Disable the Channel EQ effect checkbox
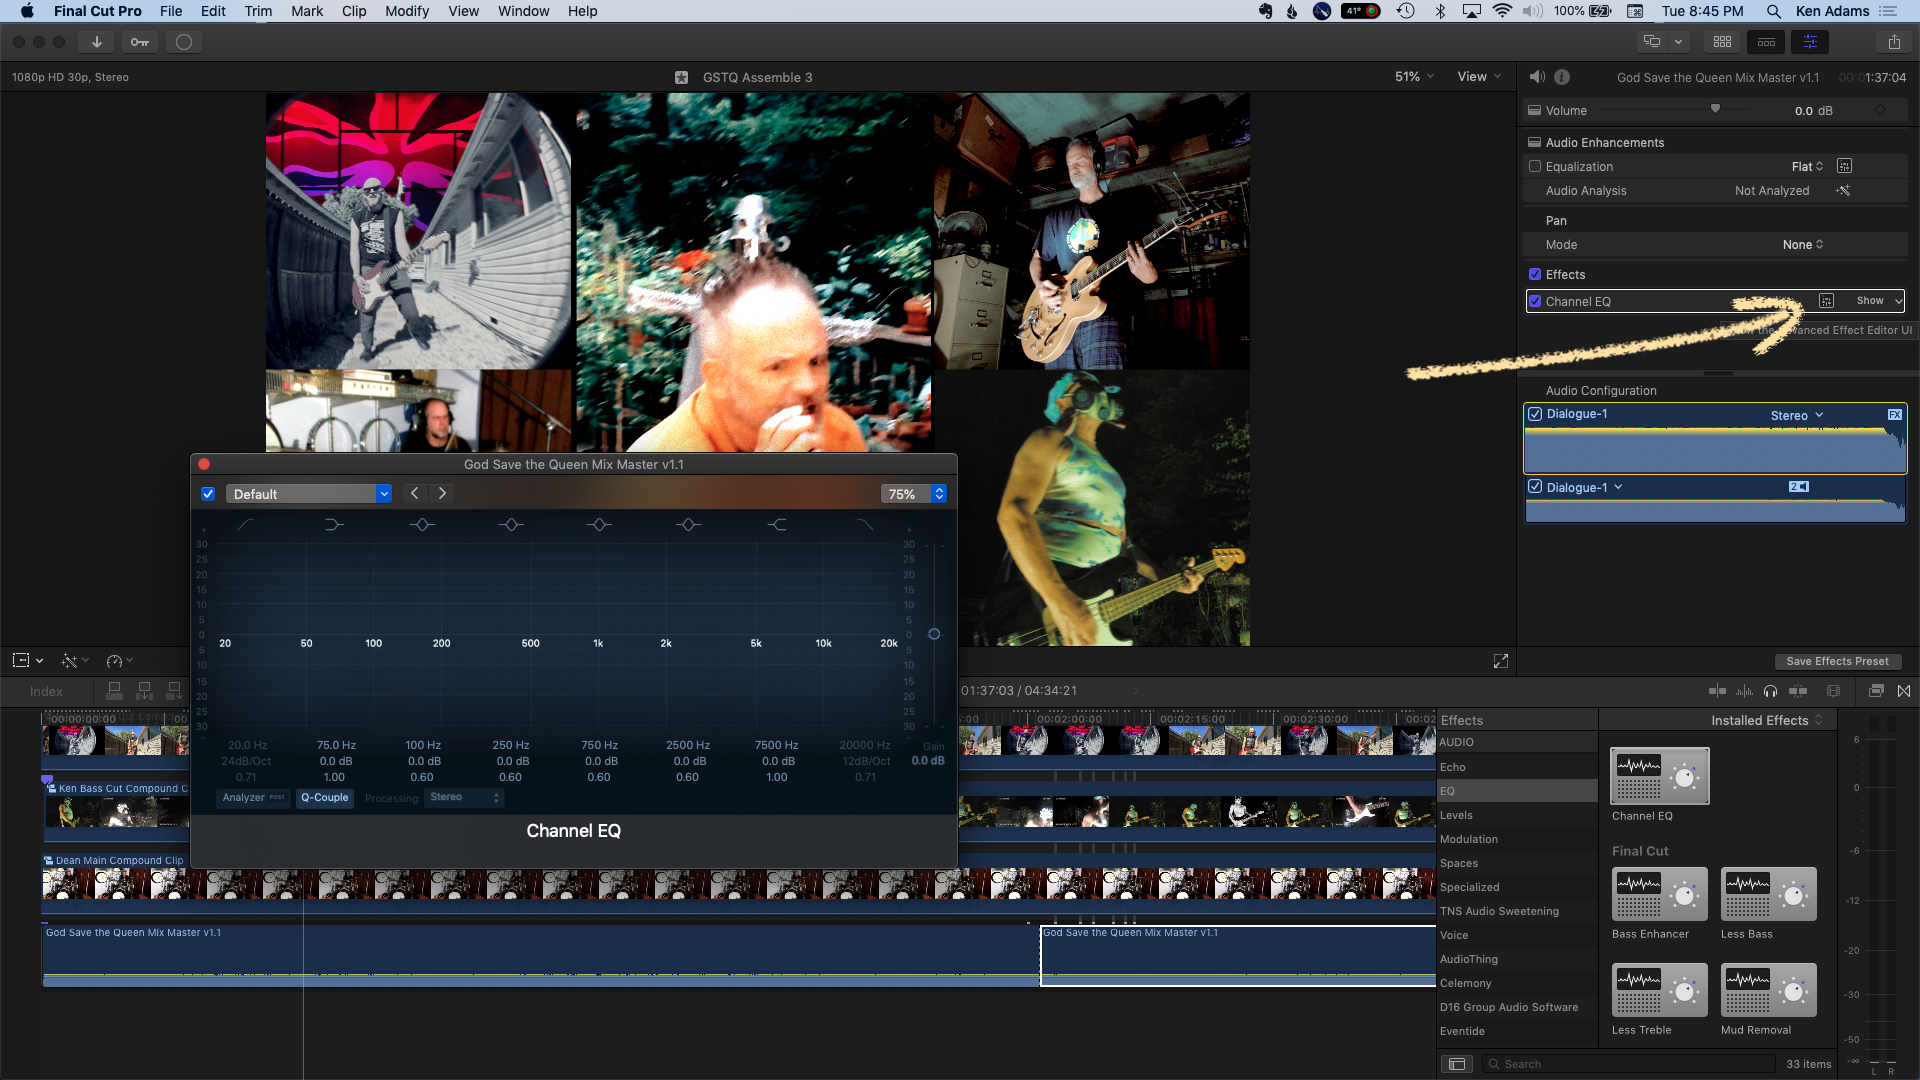1920x1080 pixels. (x=1535, y=301)
